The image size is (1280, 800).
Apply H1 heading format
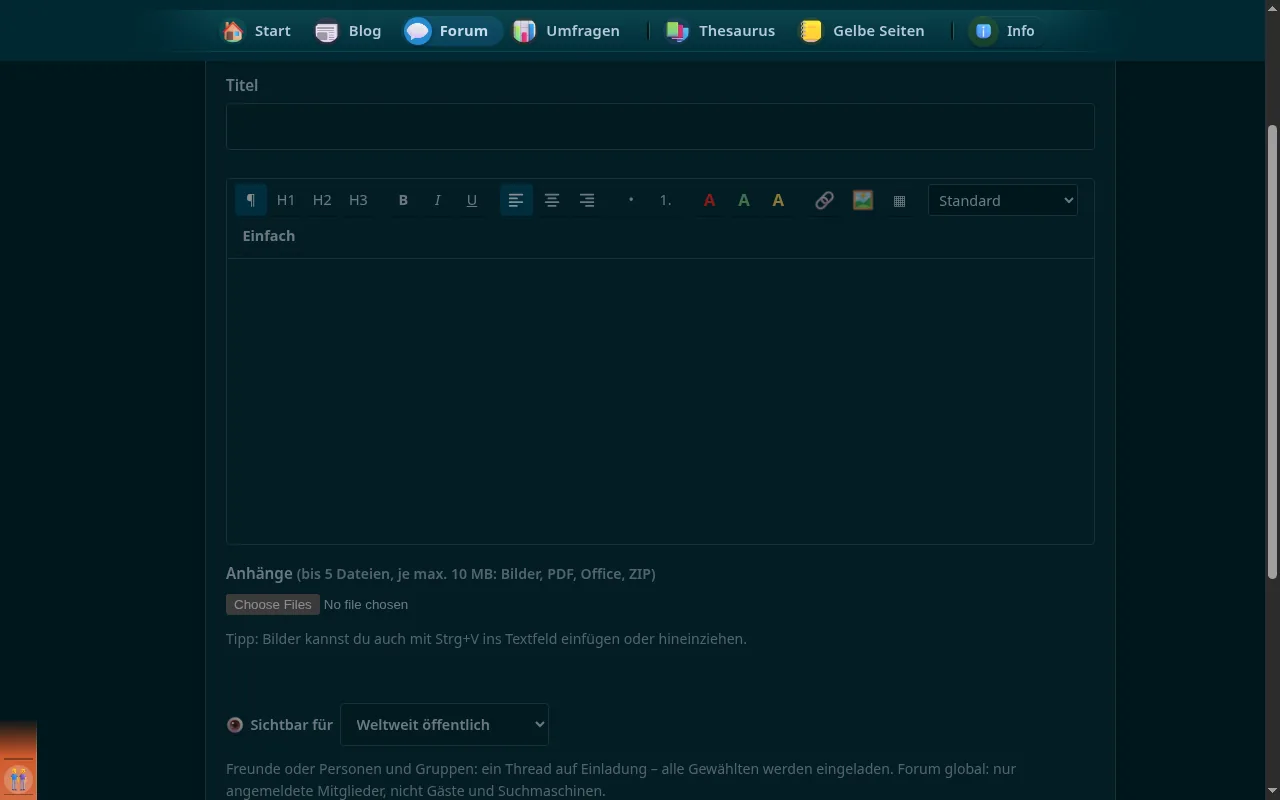(286, 200)
